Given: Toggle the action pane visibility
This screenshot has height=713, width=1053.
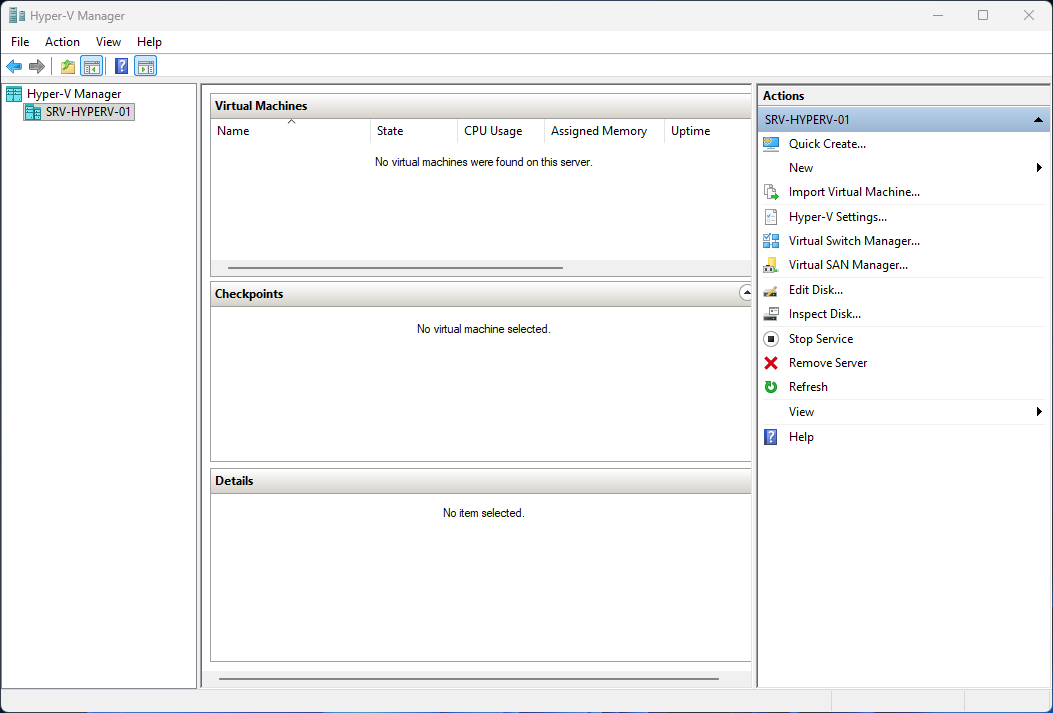Looking at the screenshot, I should (x=145, y=66).
